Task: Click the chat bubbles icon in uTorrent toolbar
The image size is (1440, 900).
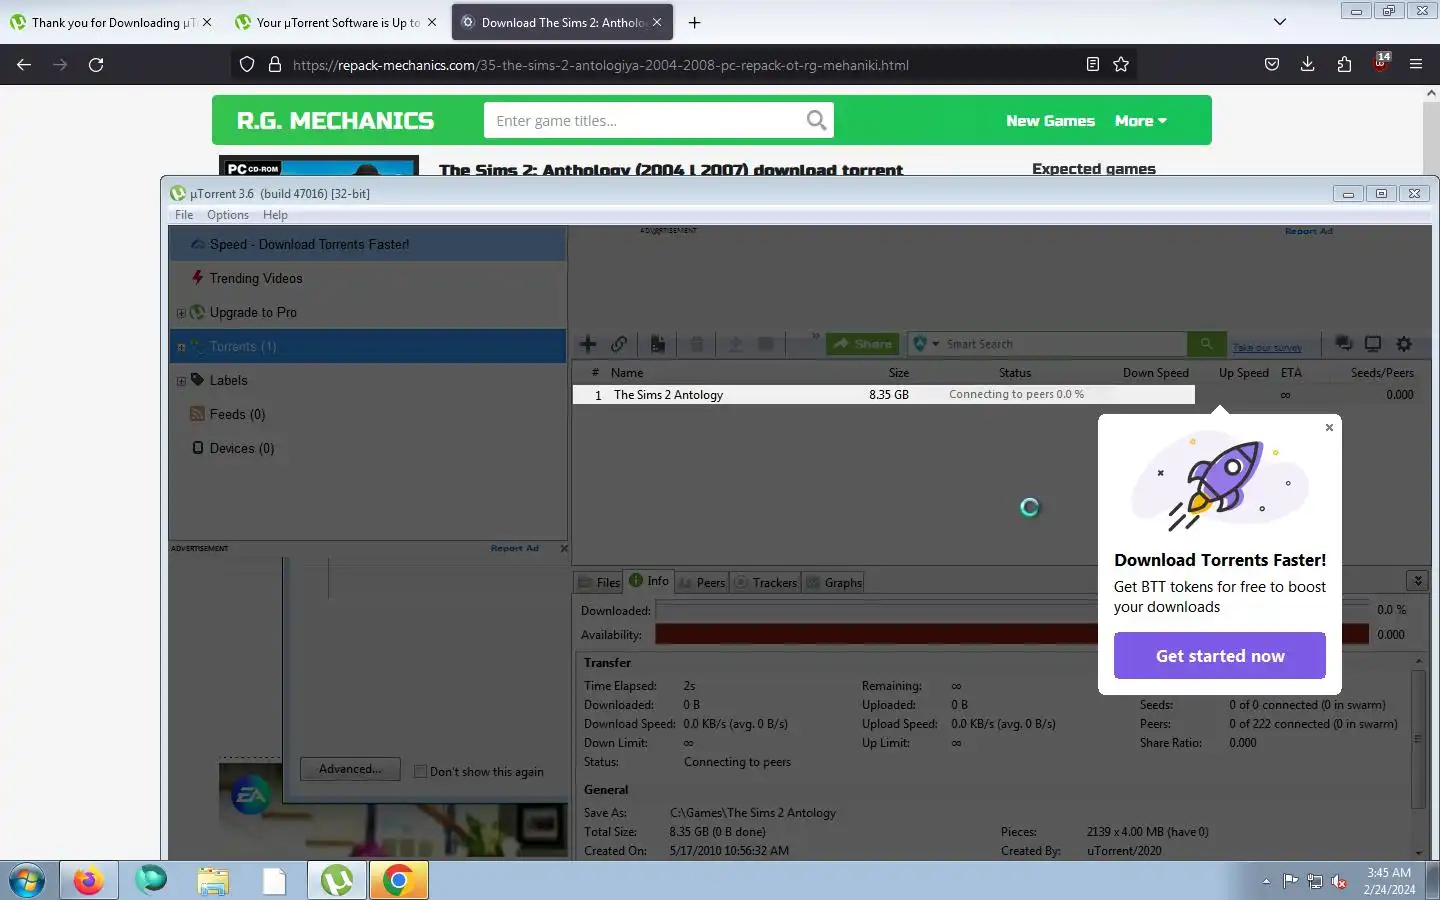Action: click(1344, 344)
